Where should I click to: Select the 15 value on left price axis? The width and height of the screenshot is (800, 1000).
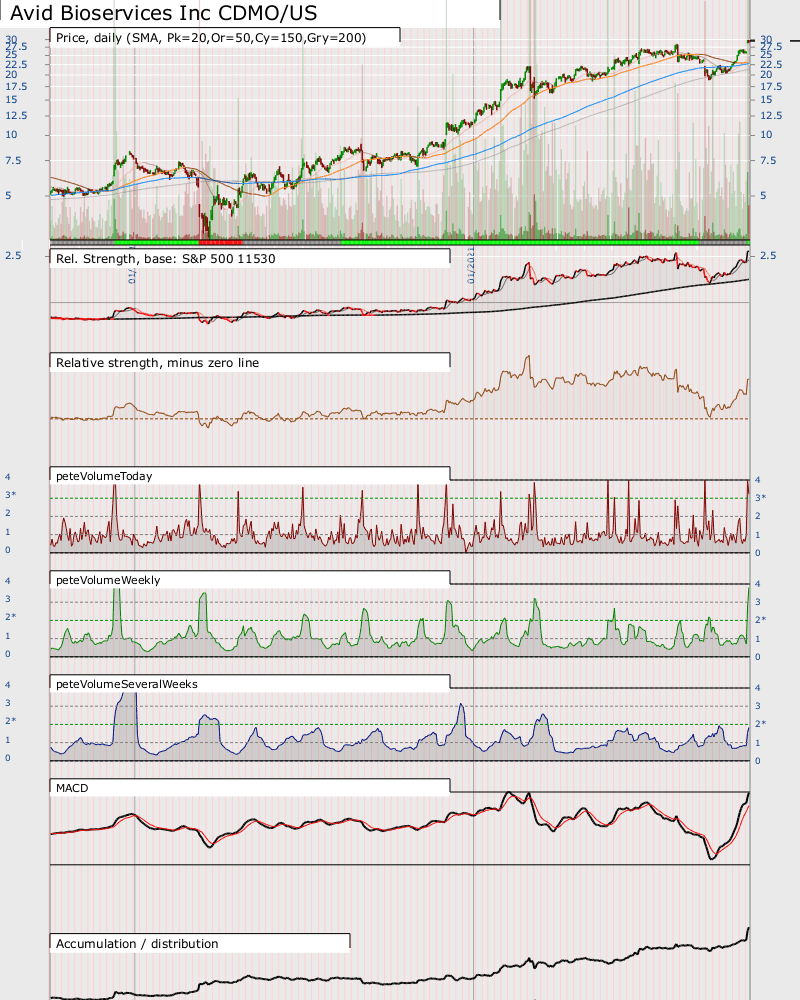[x=11, y=99]
